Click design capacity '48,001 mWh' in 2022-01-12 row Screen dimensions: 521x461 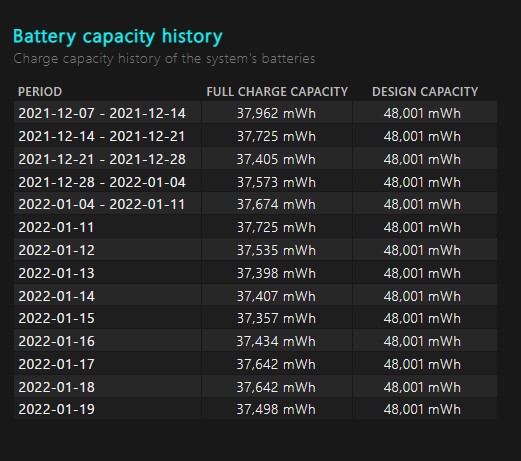click(x=422, y=250)
